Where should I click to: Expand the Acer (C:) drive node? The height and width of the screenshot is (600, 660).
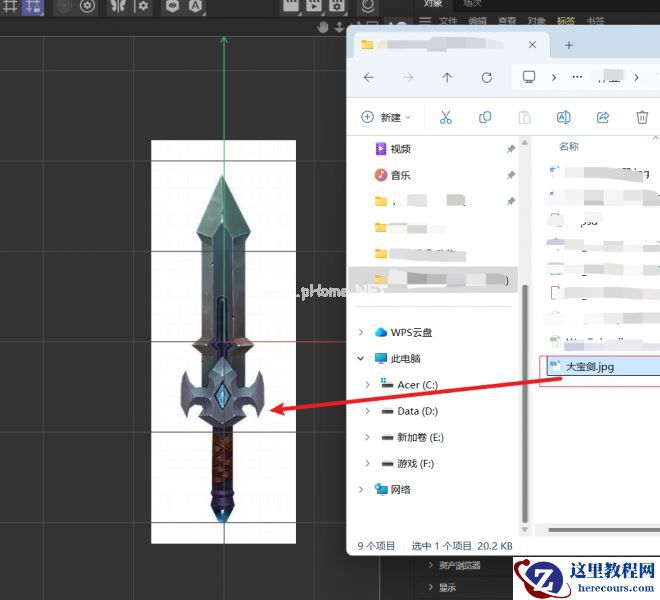pyautogui.click(x=368, y=384)
